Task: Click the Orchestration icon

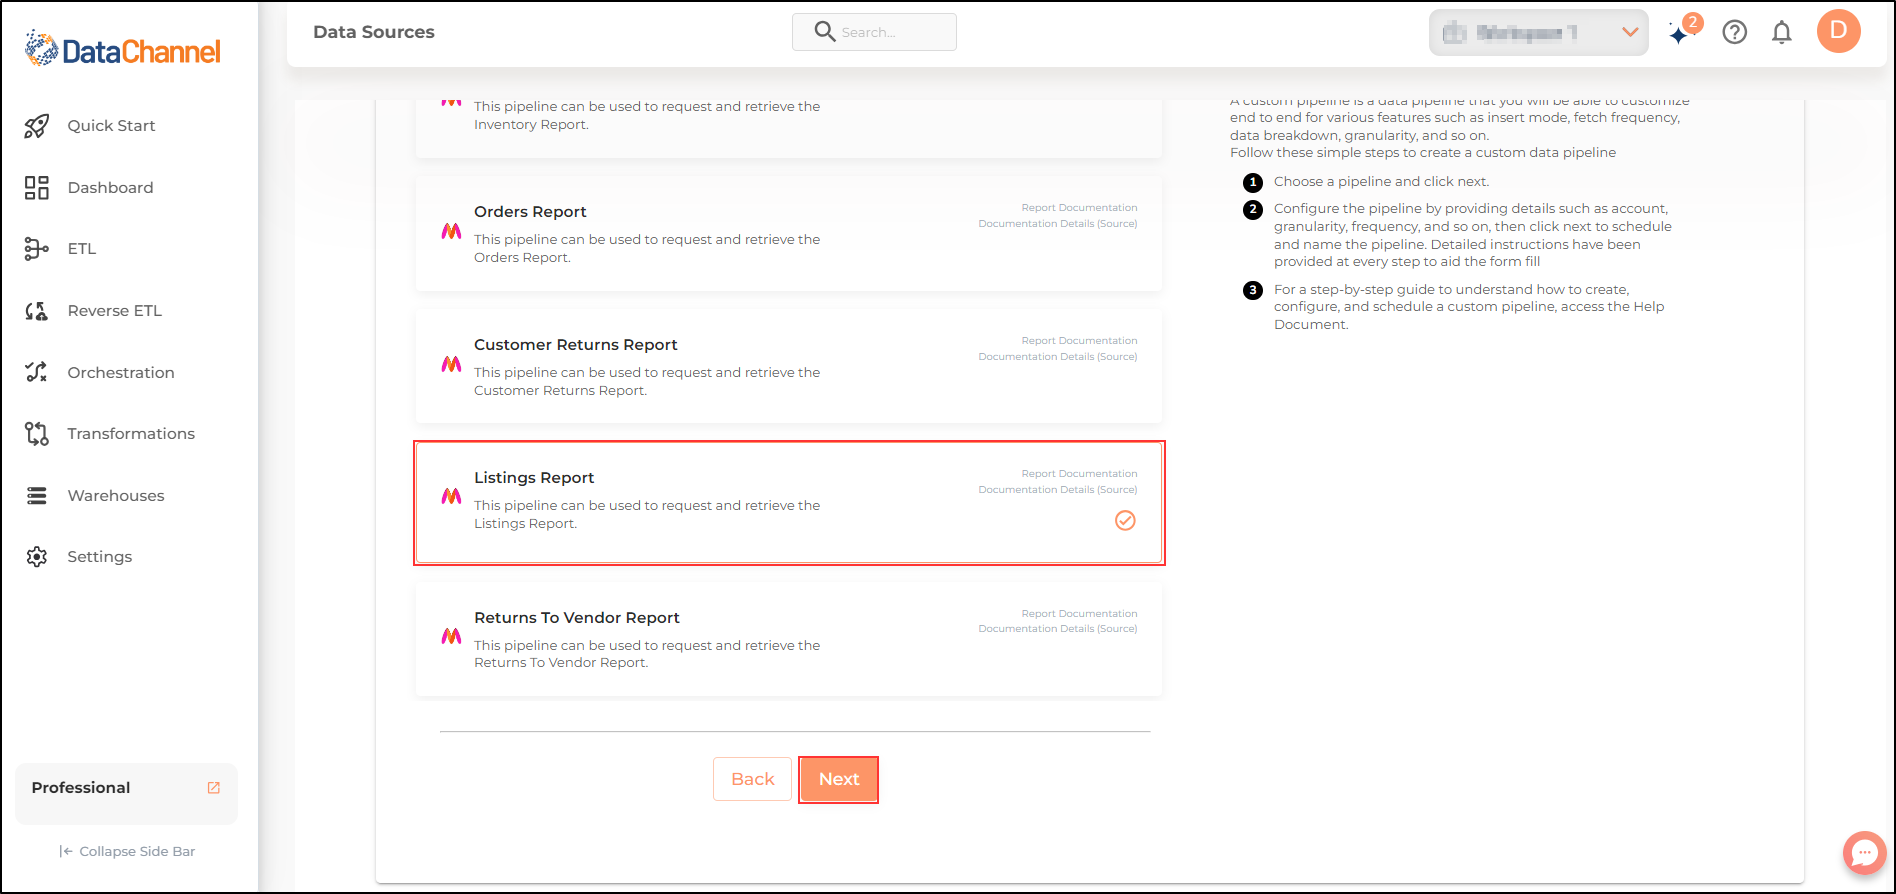Action: (37, 372)
